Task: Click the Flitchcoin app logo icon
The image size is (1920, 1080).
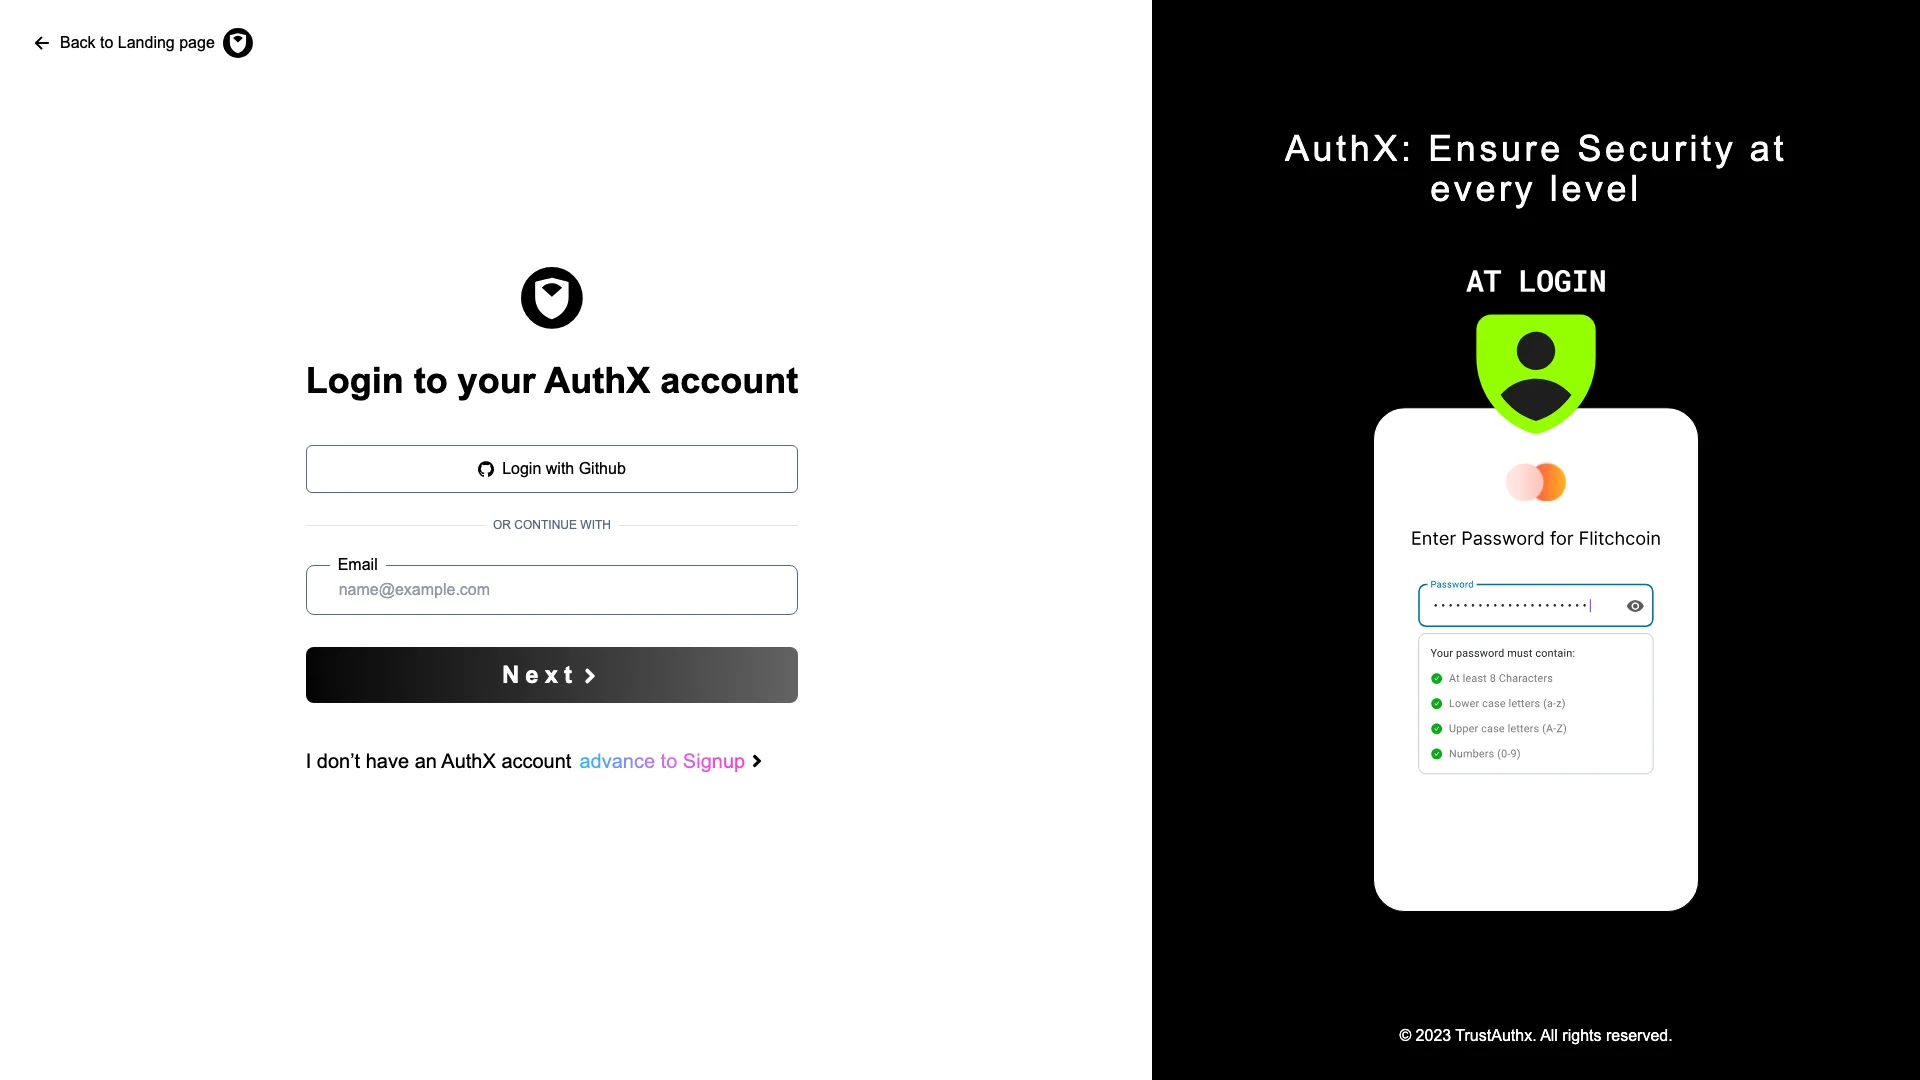Action: pos(1535,481)
